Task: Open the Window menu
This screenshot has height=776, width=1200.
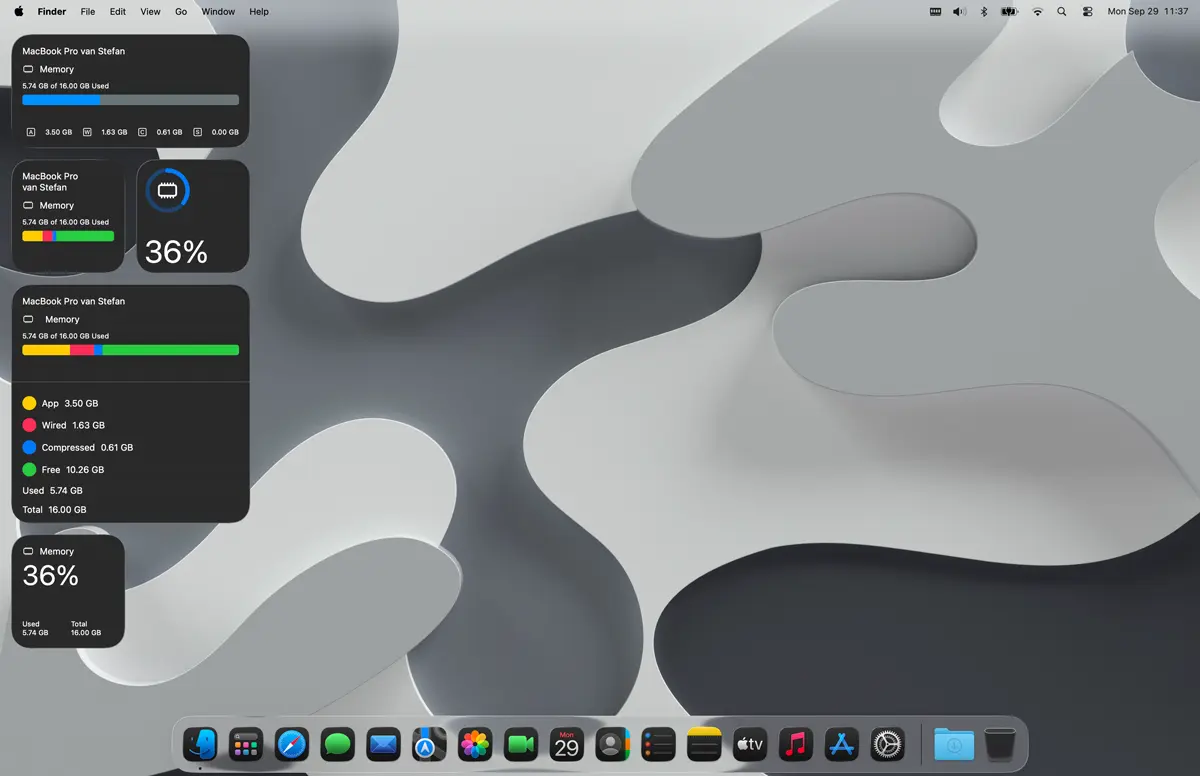Action: [x=218, y=12]
